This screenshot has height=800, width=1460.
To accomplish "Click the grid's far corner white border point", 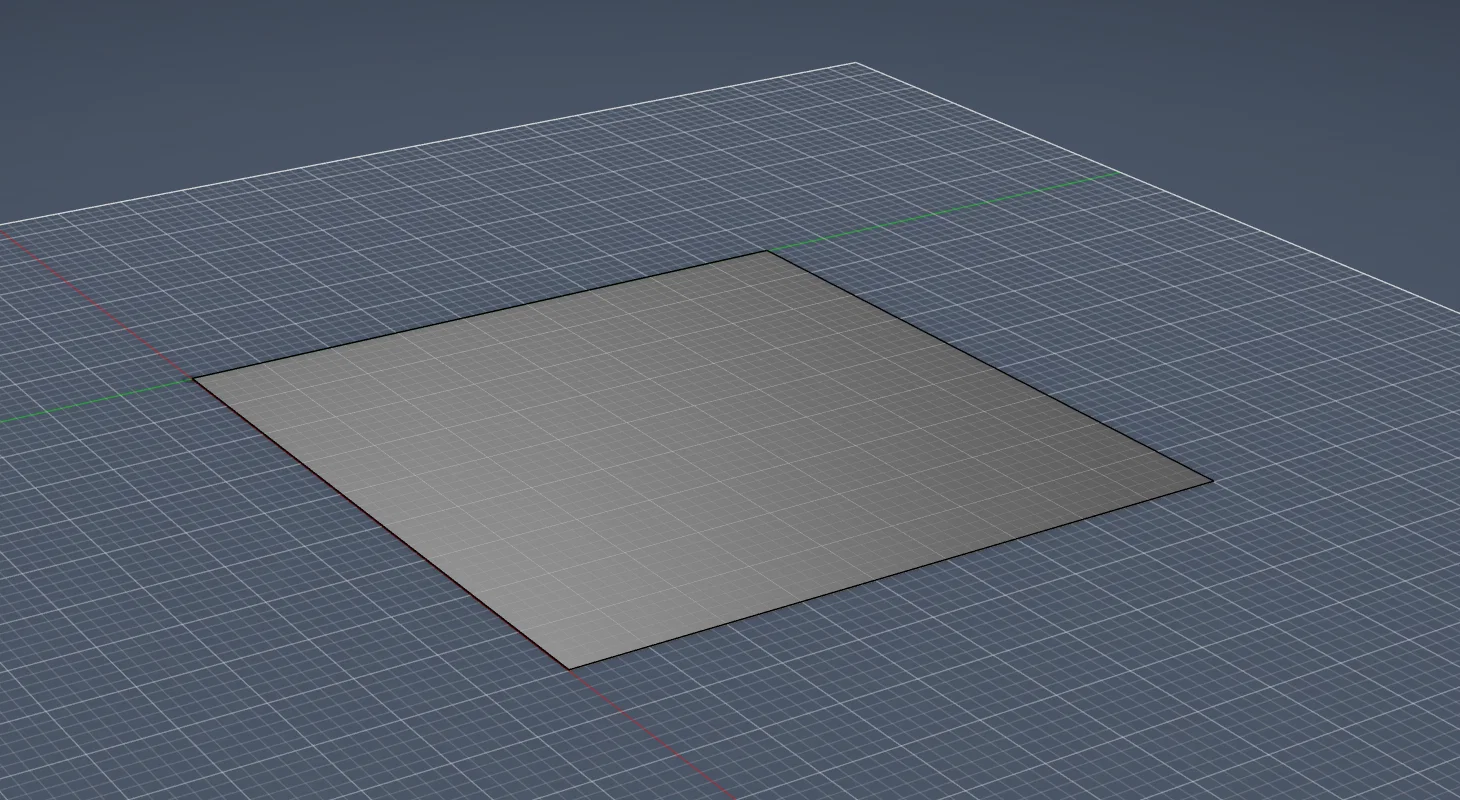I will pos(856,63).
